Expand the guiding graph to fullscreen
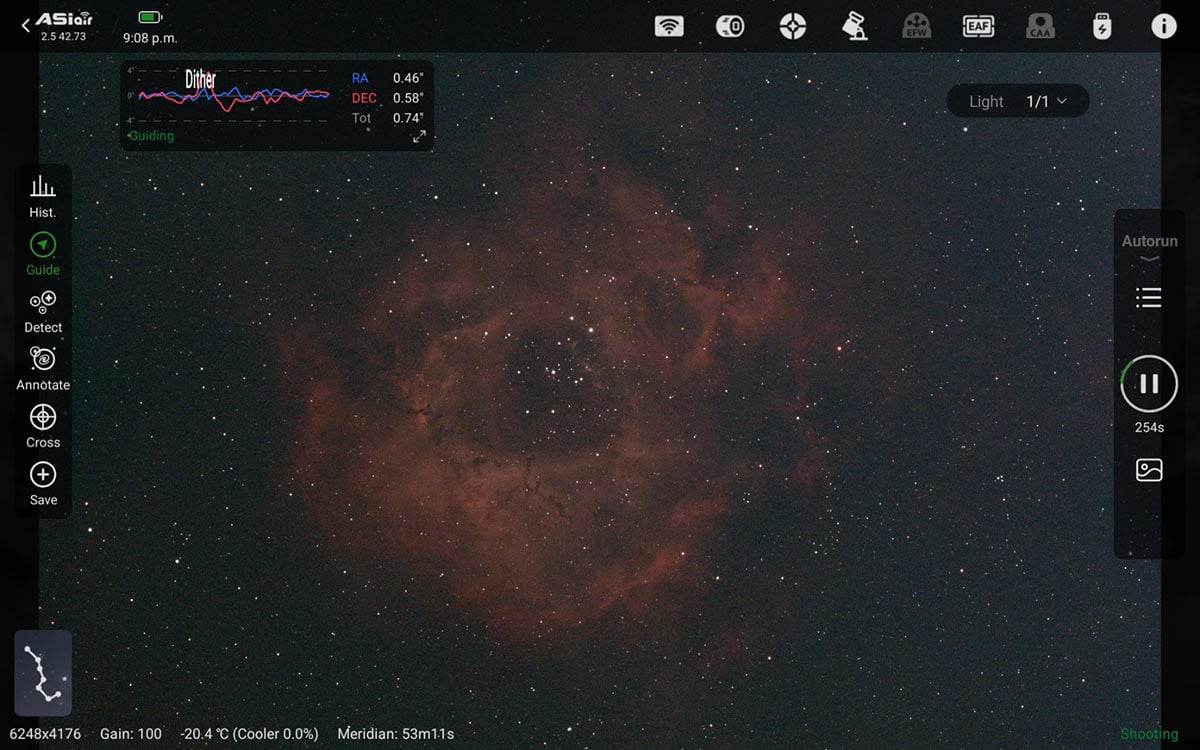1200x750 pixels. click(x=420, y=137)
